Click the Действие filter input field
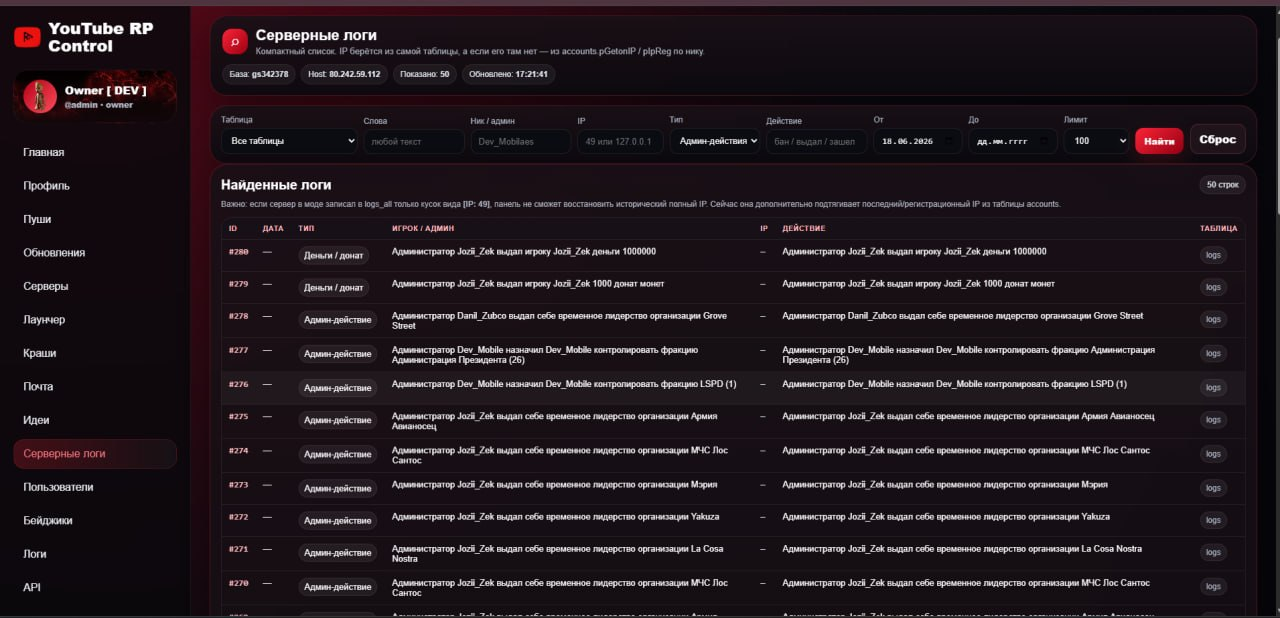1280x618 pixels. 816,142
